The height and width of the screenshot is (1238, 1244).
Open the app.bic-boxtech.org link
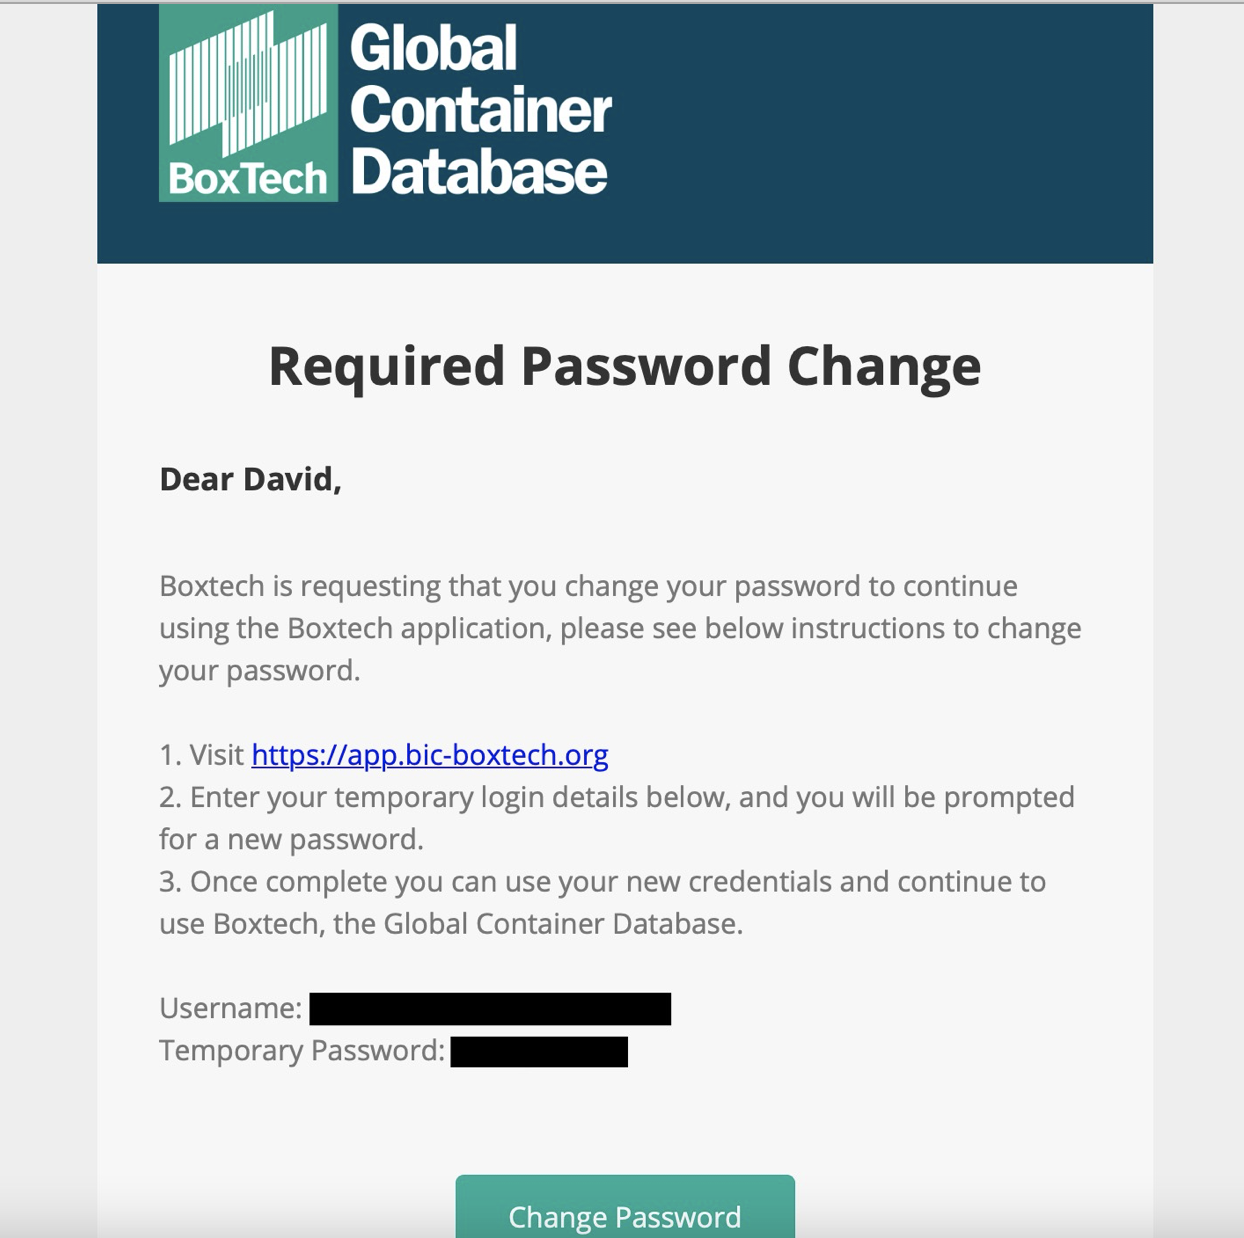point(430,754)
